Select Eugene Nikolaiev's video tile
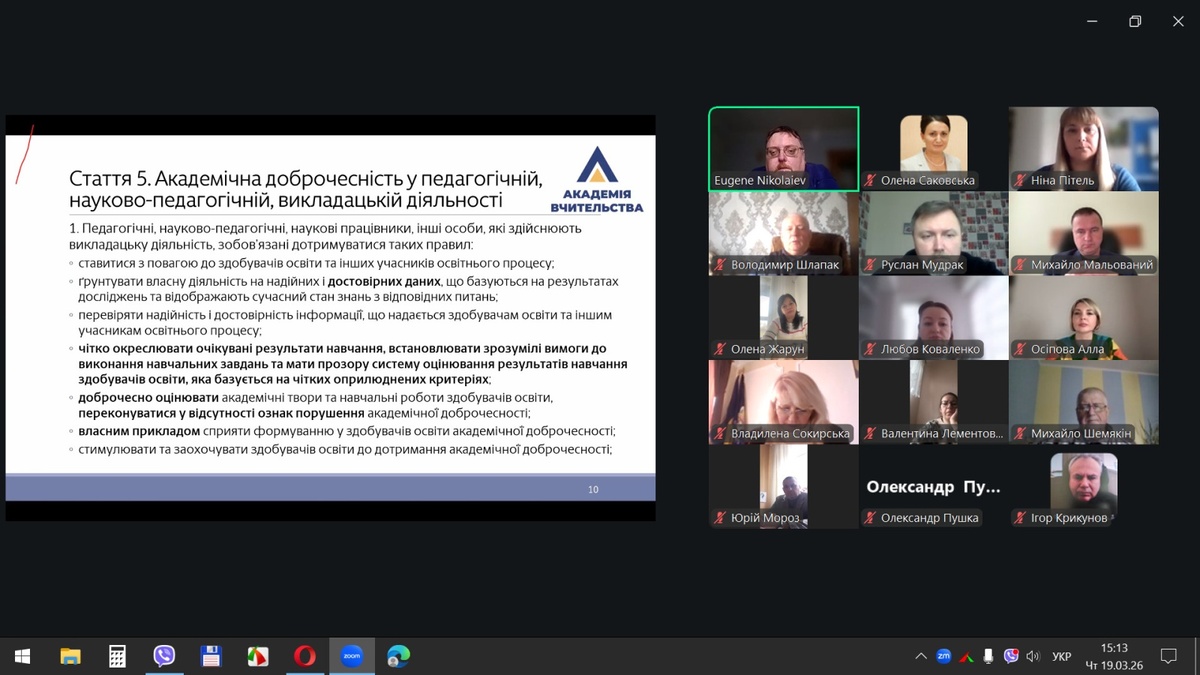The height and width of the screenshot is (675, 1200). 783,148
